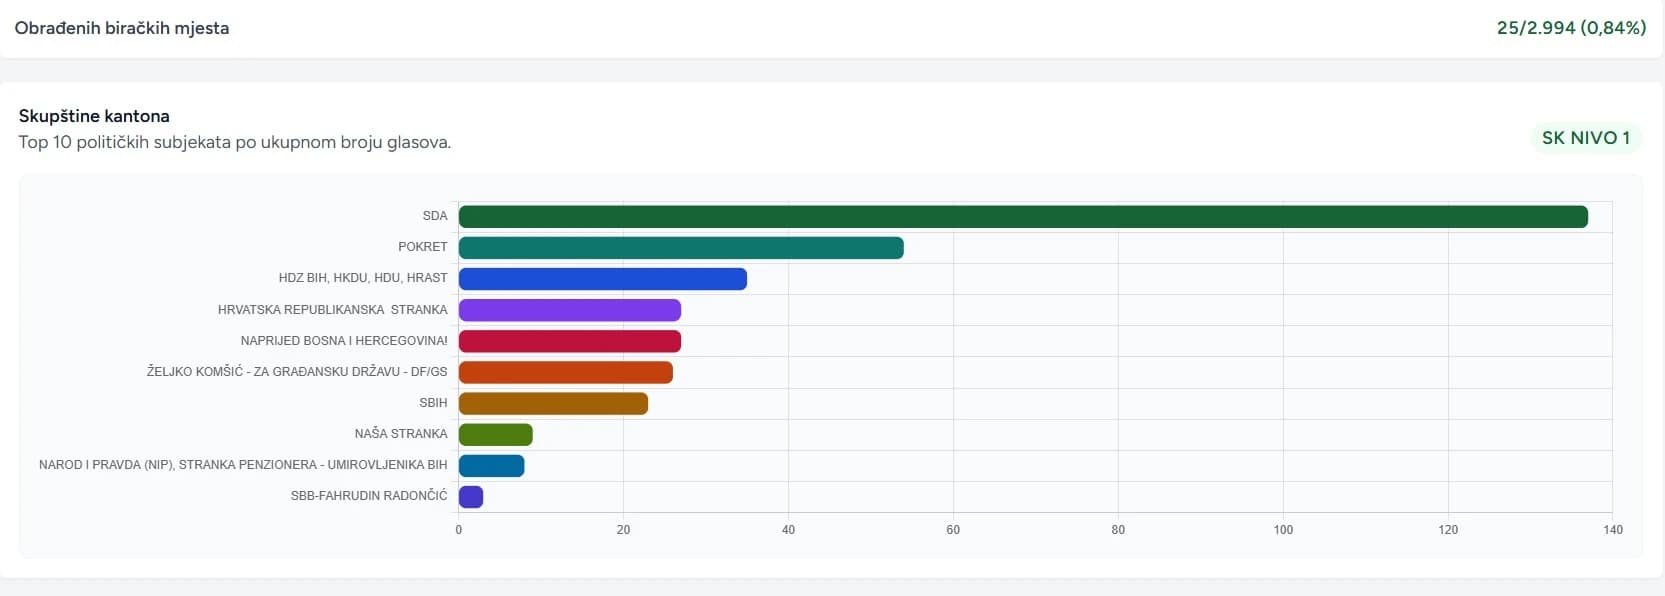1665x596 pixels.
Task: Click the x-axis tick value 40
Action: click(789, 530)
